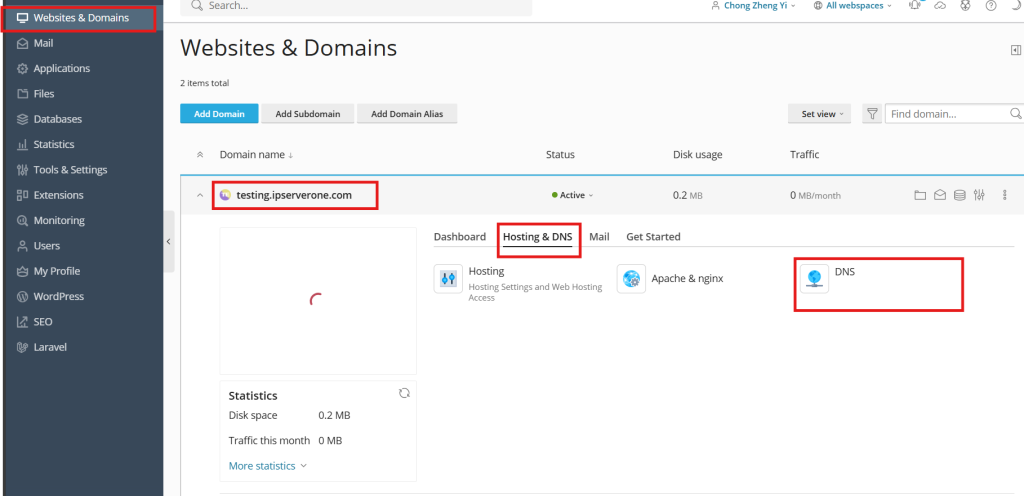Screen dimensions: 1024x496
Task: Open the domain's file manager folder icon
Action: (x=920, y=195)
